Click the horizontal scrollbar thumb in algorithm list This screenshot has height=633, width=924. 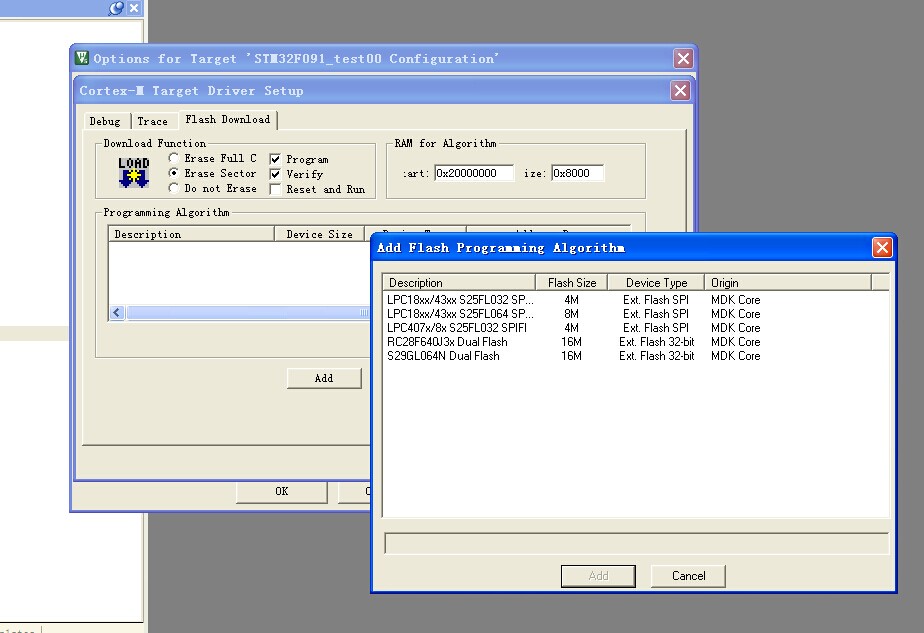[x=248, y=312]
